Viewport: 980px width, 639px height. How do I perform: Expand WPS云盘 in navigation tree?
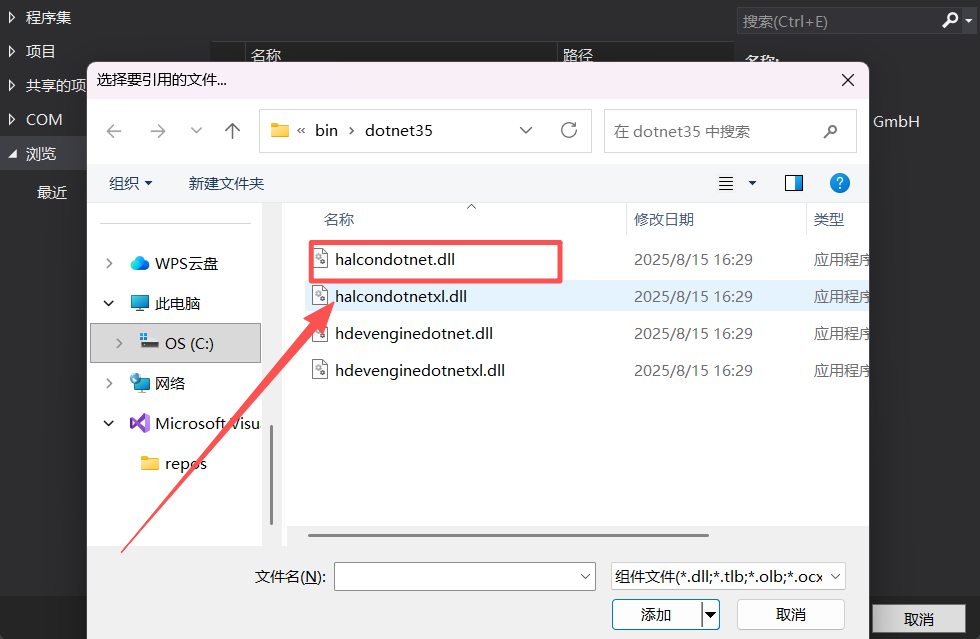[x=109, y=263]
